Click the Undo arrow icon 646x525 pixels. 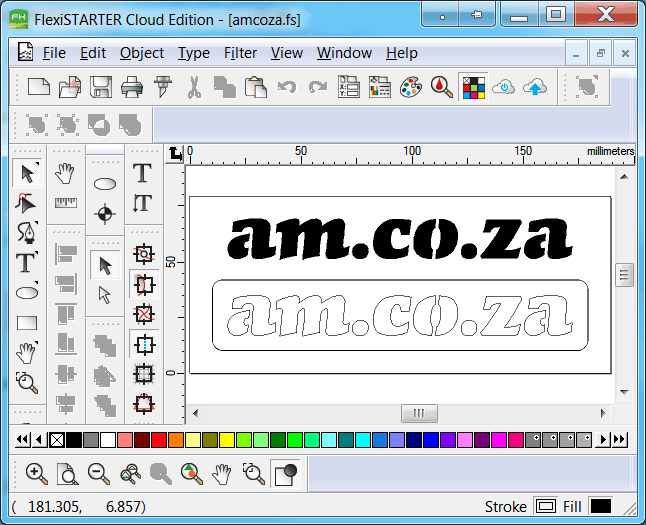click(x=287, y=87)
